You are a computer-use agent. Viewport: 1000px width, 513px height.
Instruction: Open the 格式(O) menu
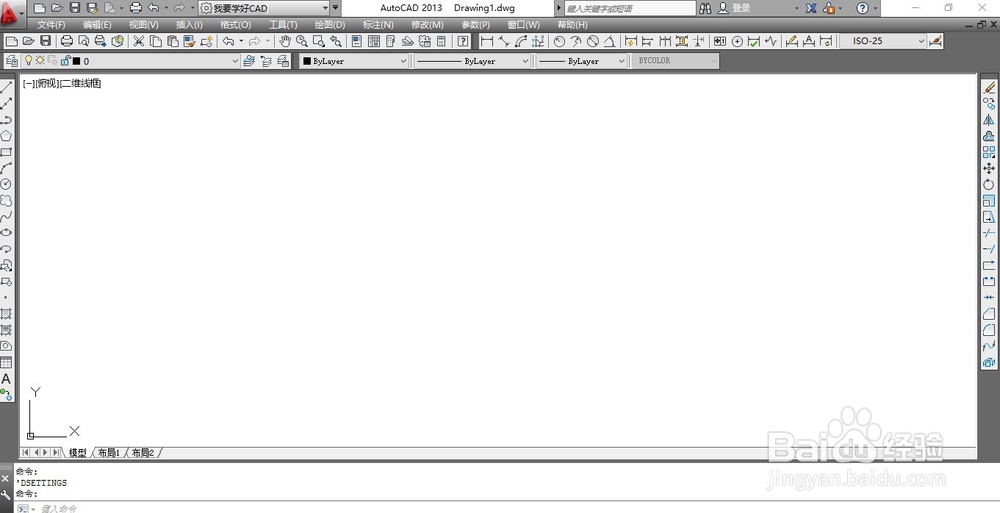(235, 25)
